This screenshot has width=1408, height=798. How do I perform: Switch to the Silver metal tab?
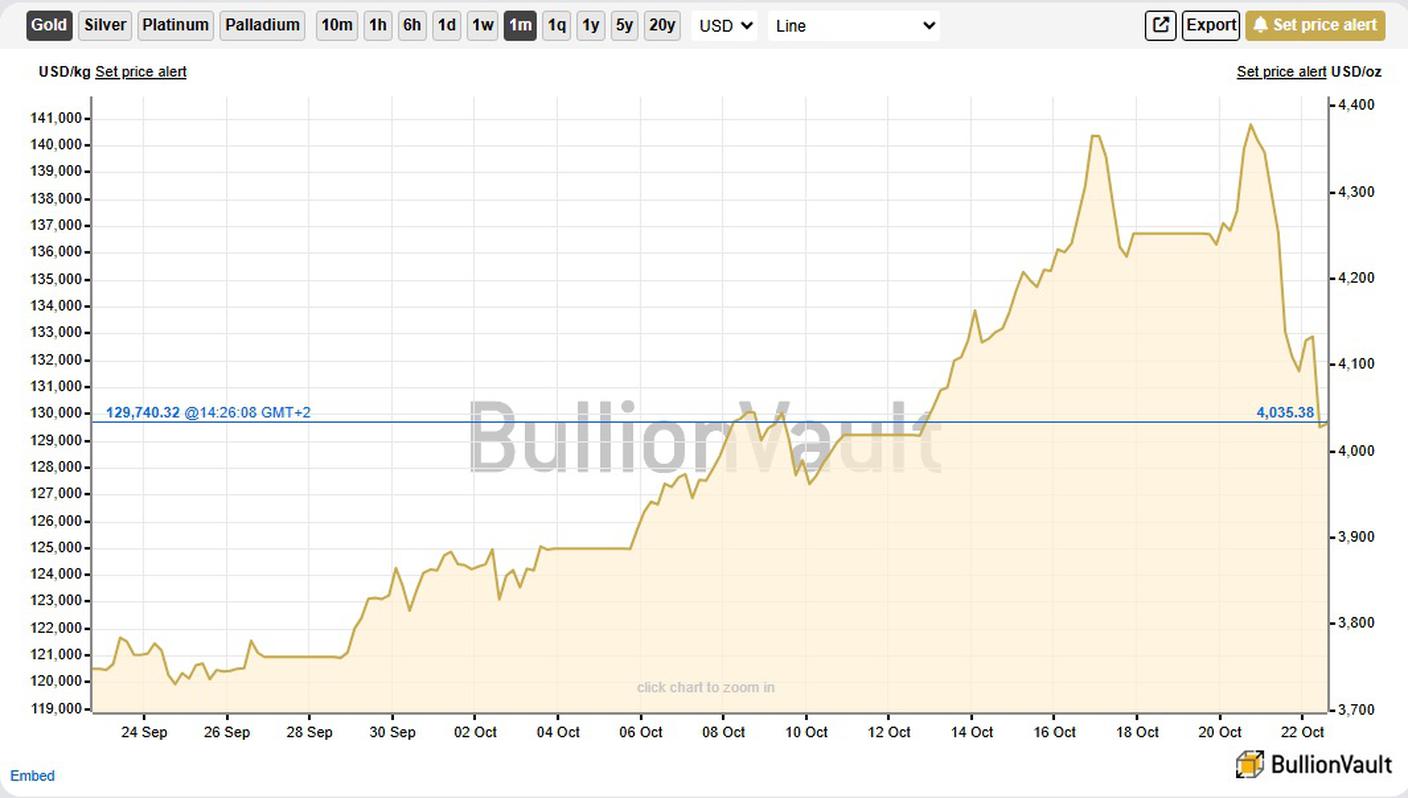pyautogui.click(x=105, y=25)
